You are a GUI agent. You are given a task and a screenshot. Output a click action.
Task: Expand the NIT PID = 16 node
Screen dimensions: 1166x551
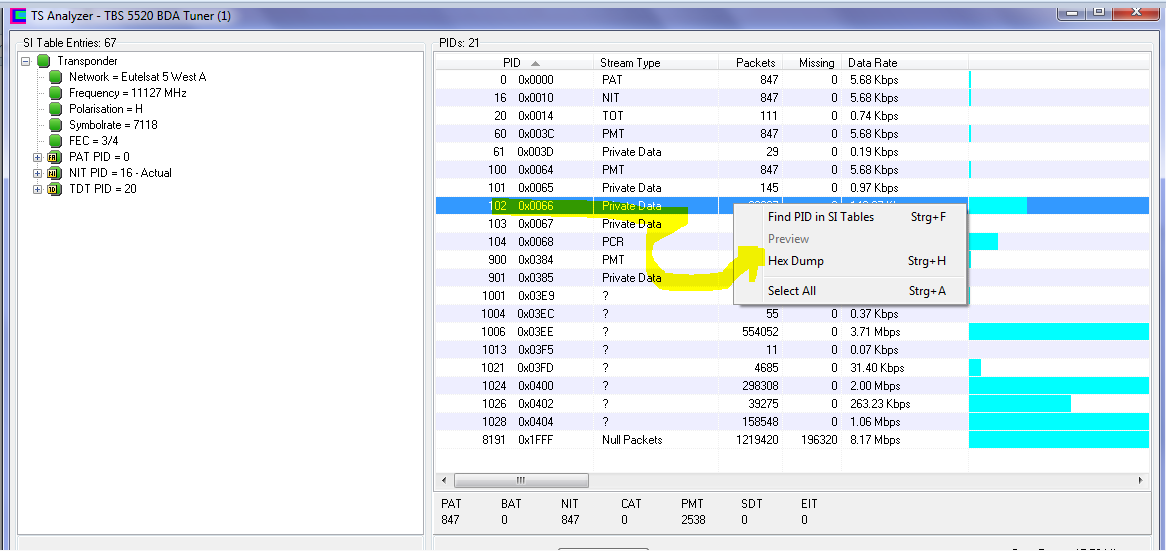[38, 173]
